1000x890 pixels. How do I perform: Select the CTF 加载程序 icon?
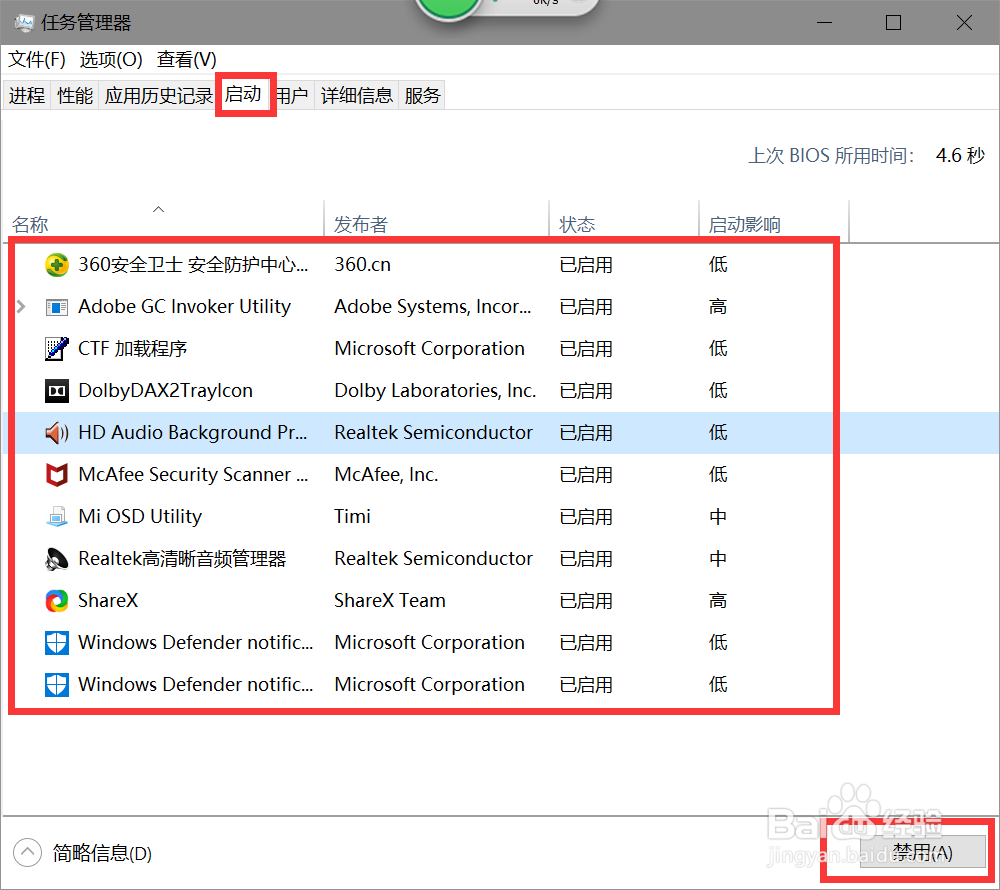pos(57,348)
